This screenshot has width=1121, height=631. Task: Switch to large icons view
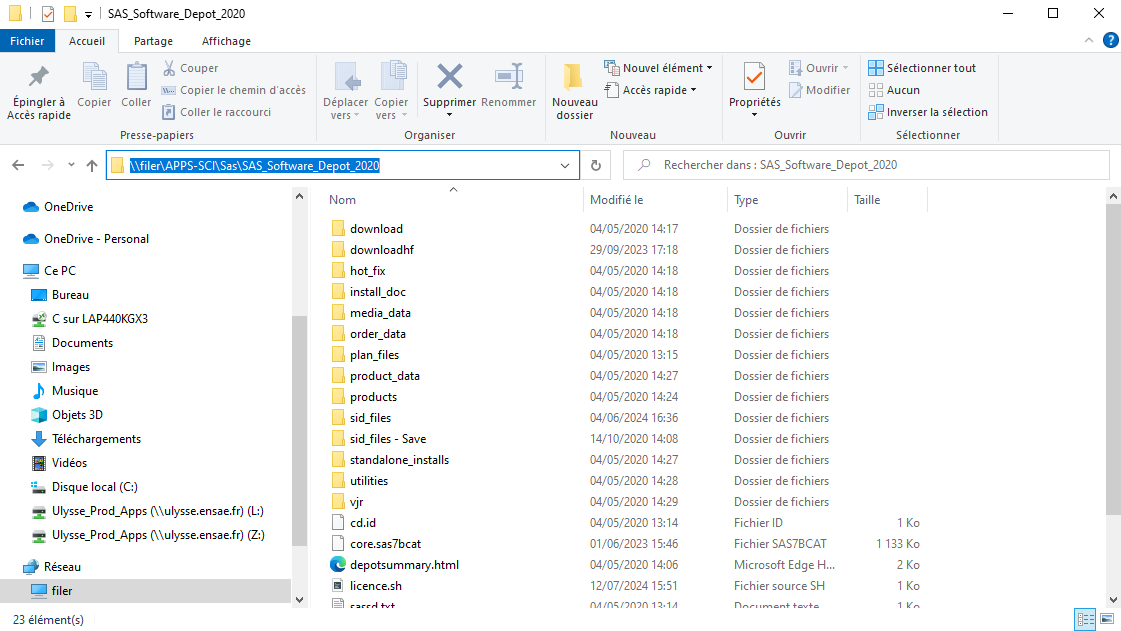pyautogui.click(x=1107, y=620)
